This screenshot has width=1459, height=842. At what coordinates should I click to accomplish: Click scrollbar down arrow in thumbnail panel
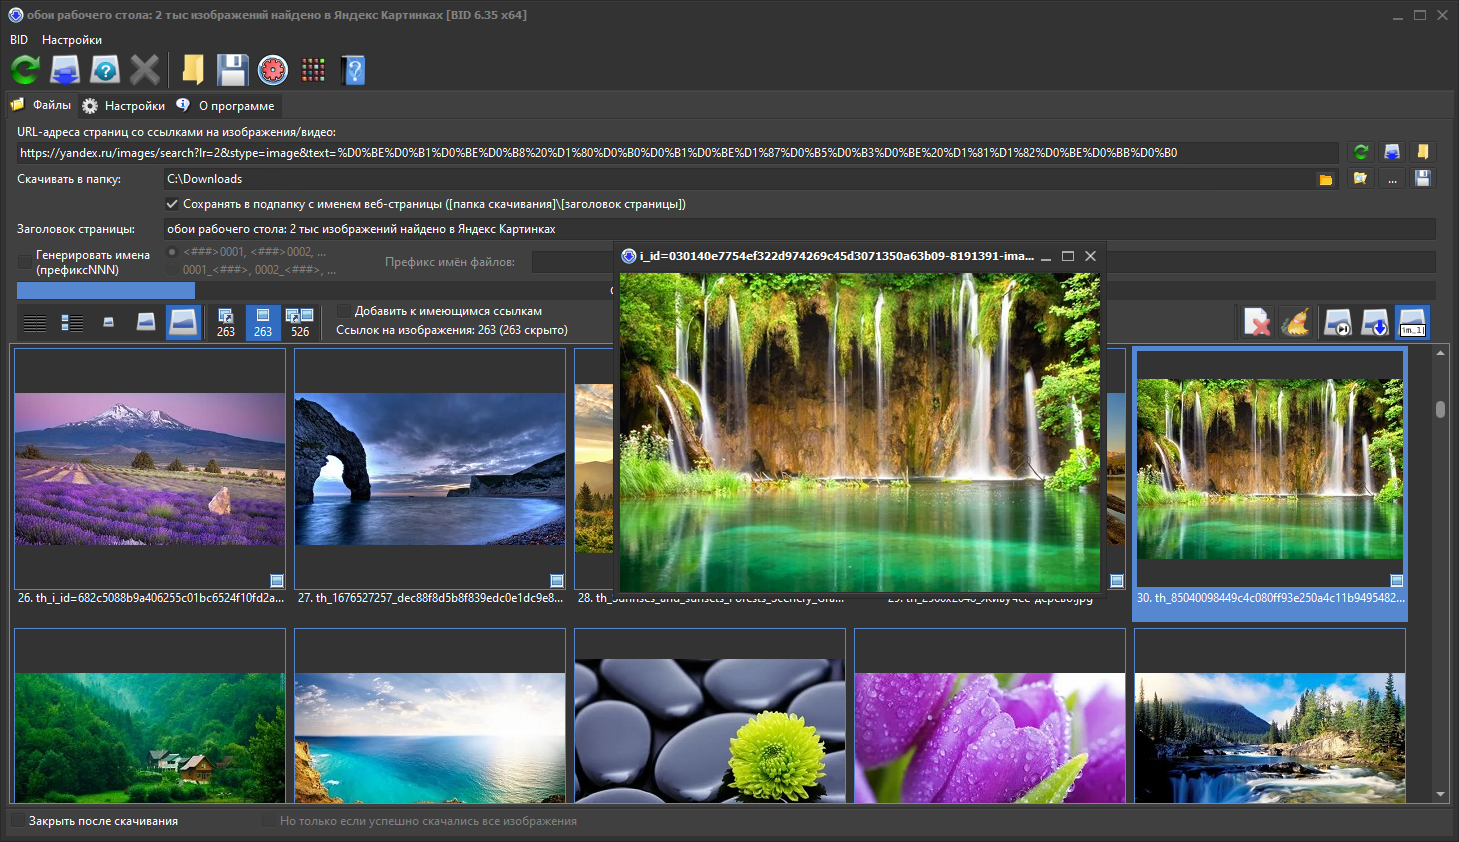click(1440, 795)
